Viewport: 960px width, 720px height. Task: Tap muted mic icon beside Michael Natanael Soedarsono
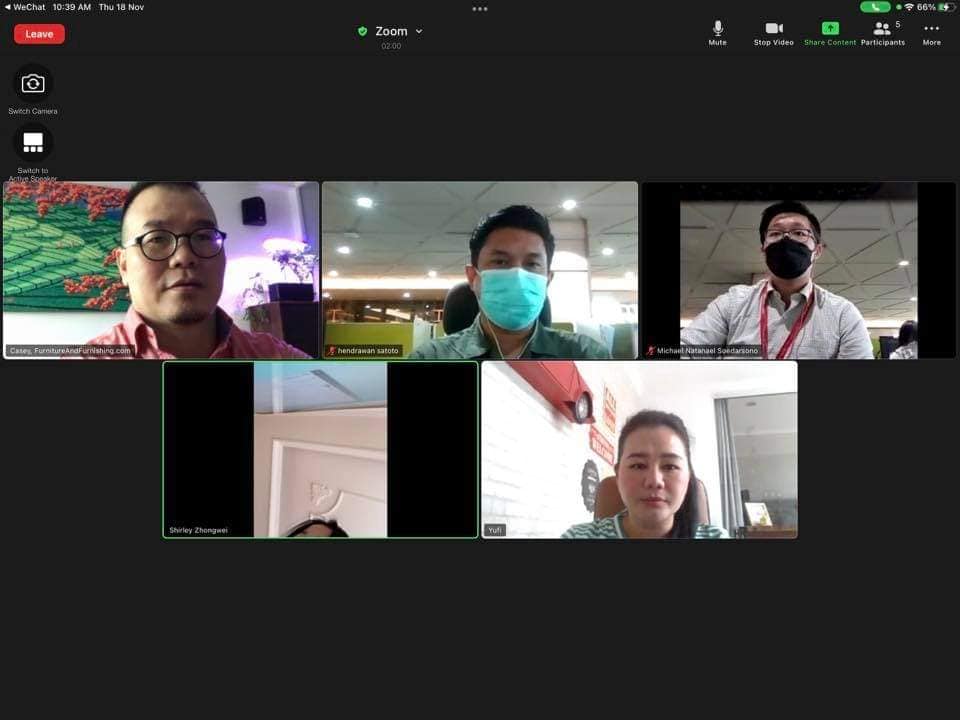coord(651,351)
